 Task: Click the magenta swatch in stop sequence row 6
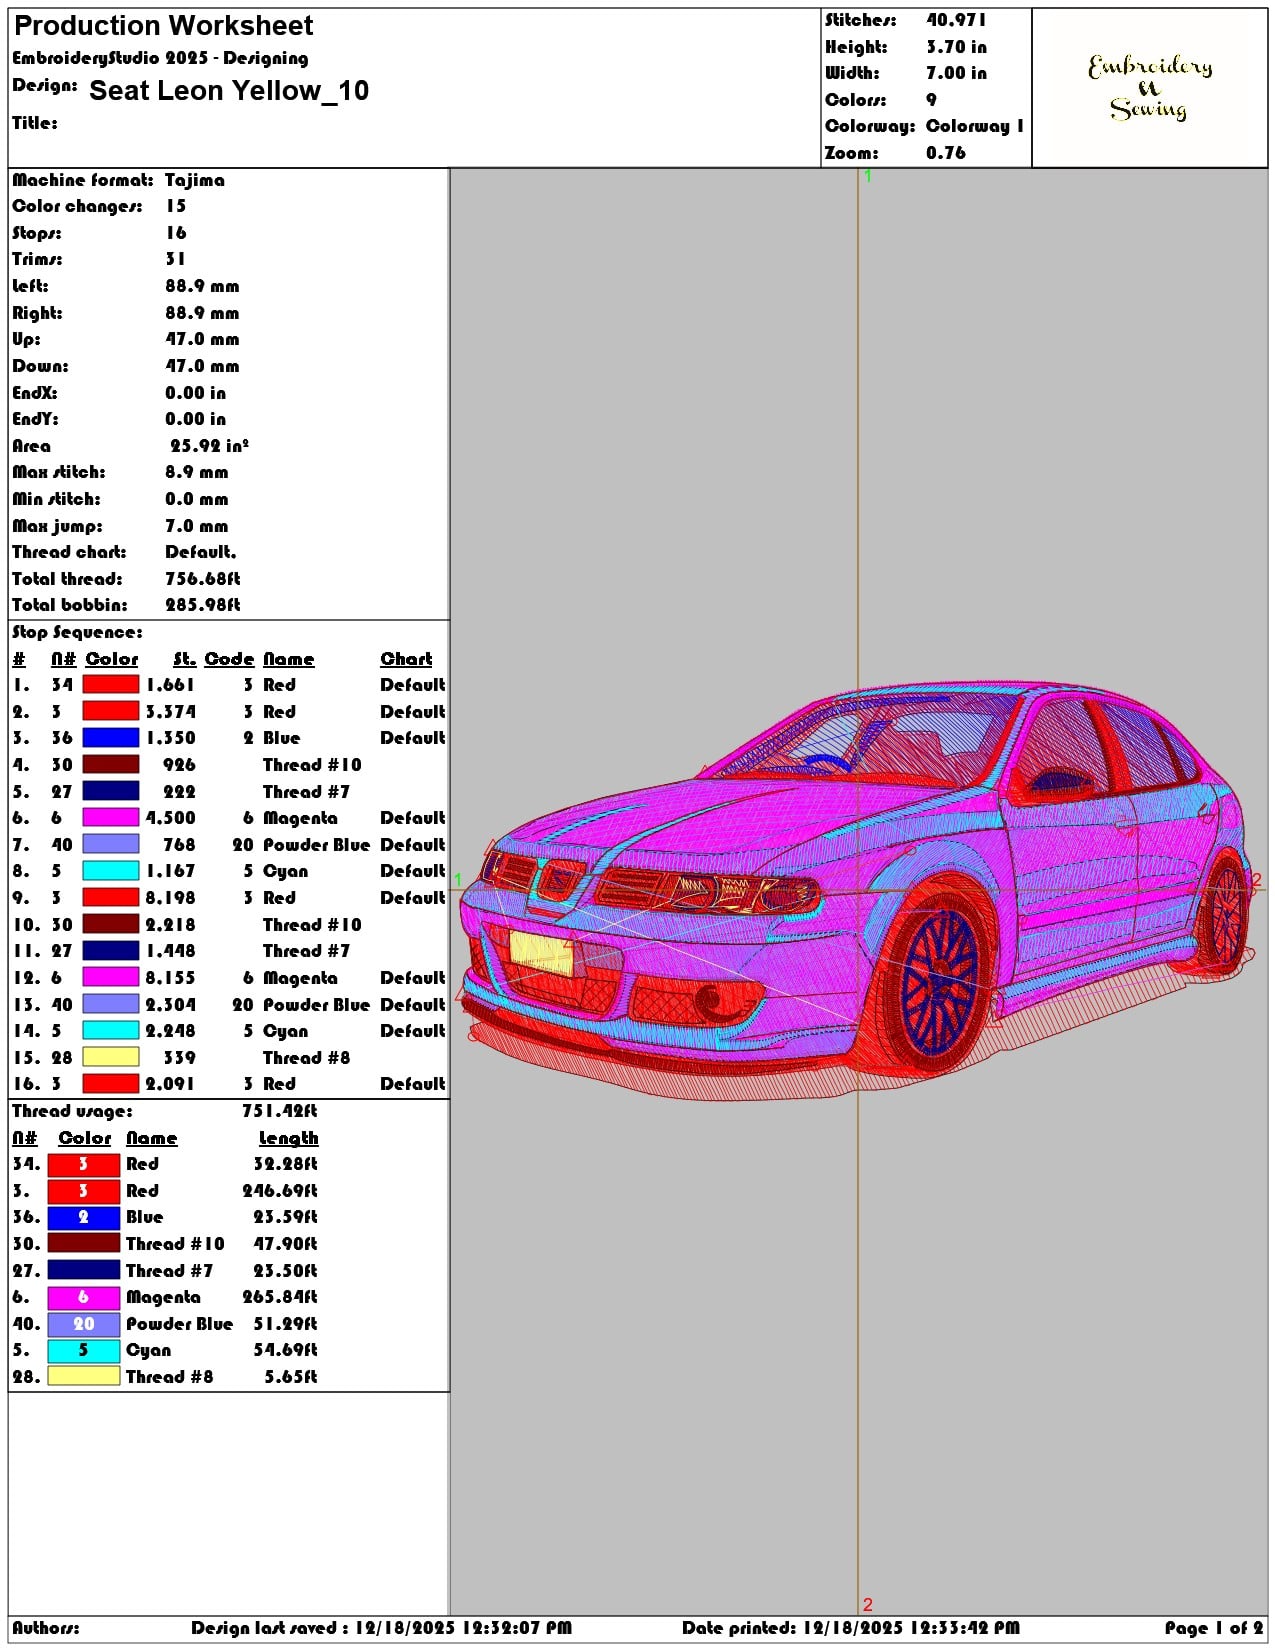[x=110, y=818]
